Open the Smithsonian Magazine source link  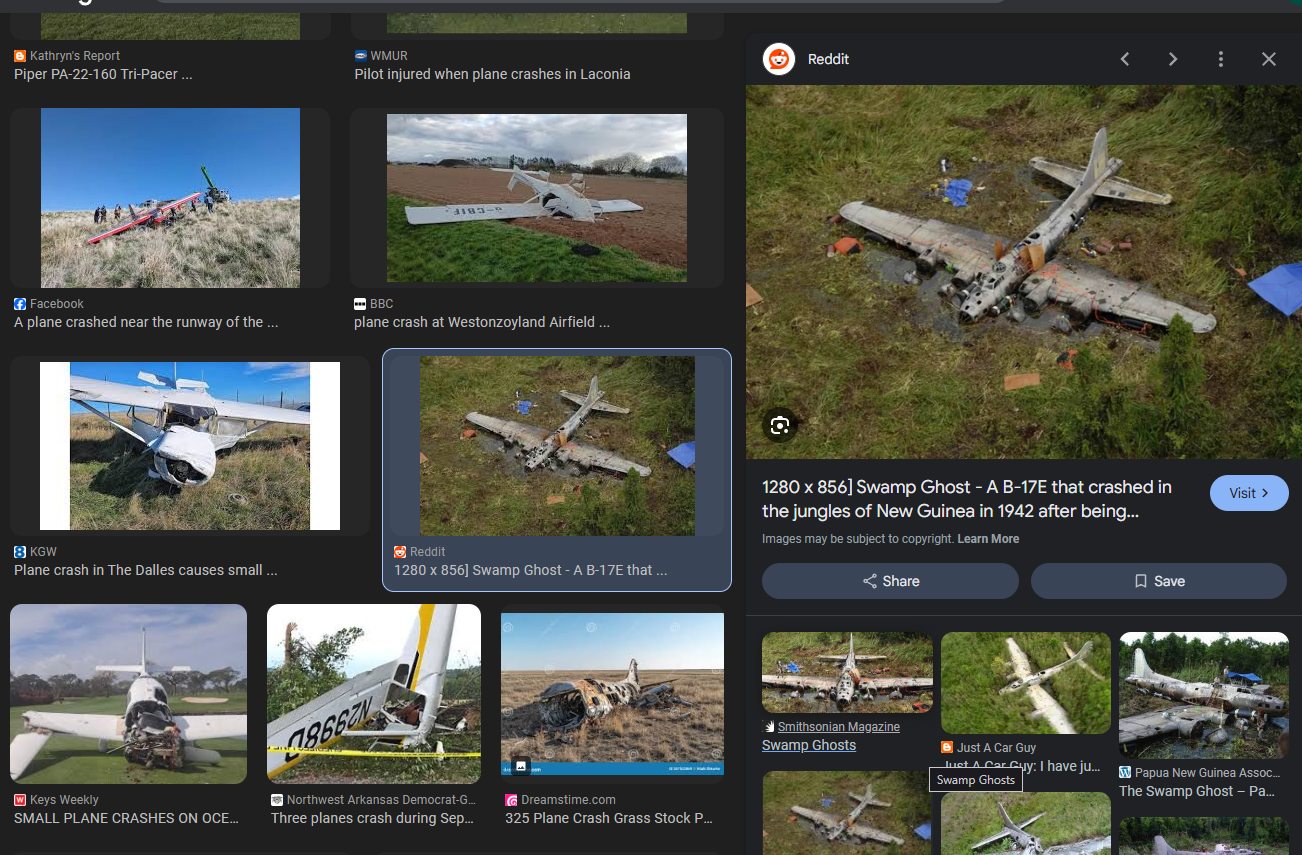pos(838,727)
